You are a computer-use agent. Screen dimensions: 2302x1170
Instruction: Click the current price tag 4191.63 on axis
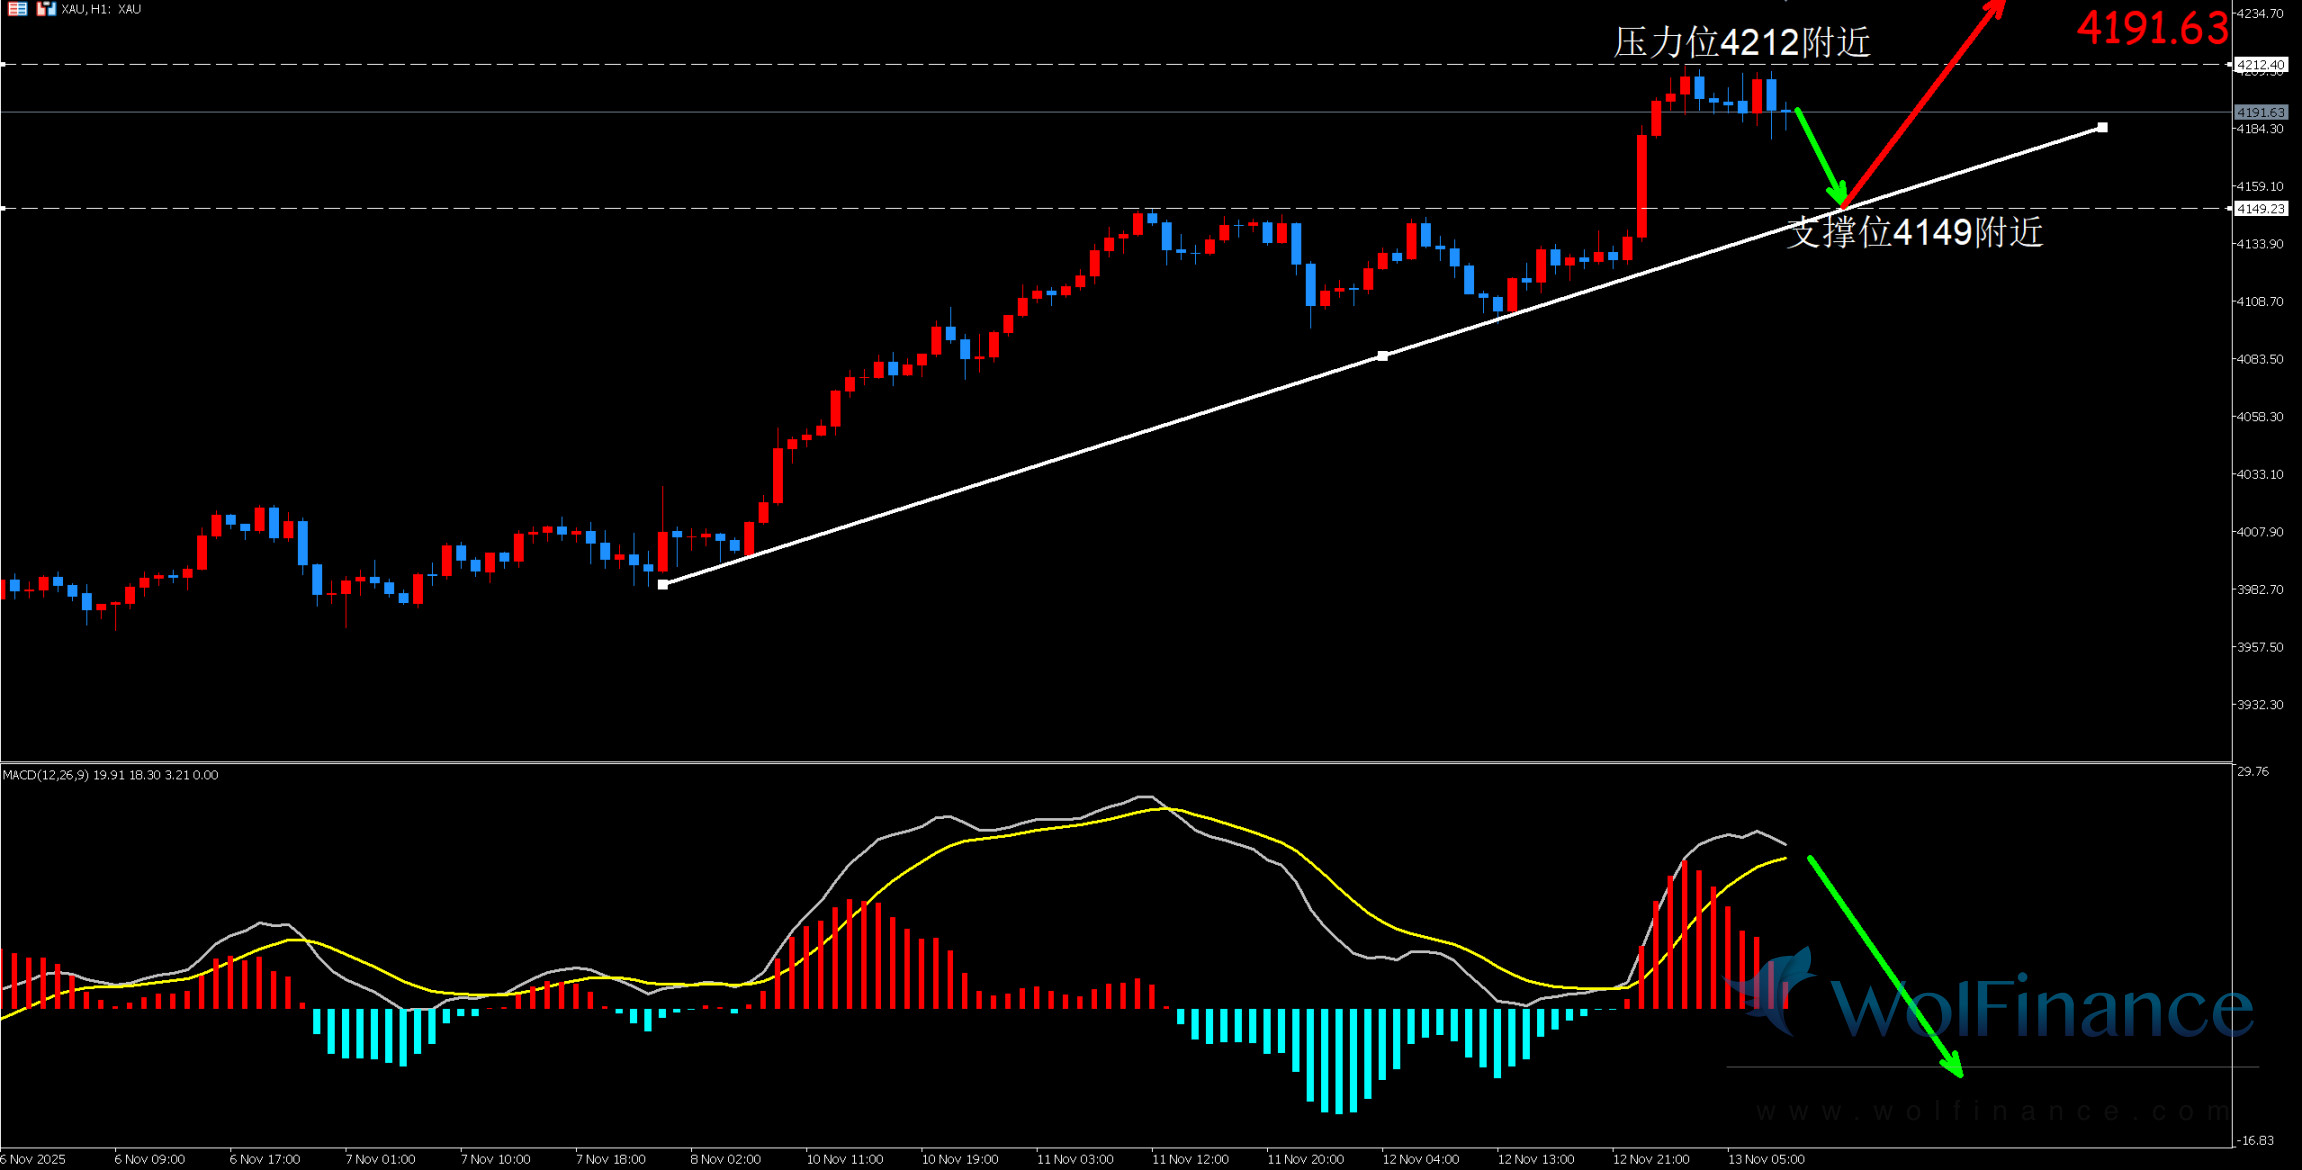[2261, 112]
